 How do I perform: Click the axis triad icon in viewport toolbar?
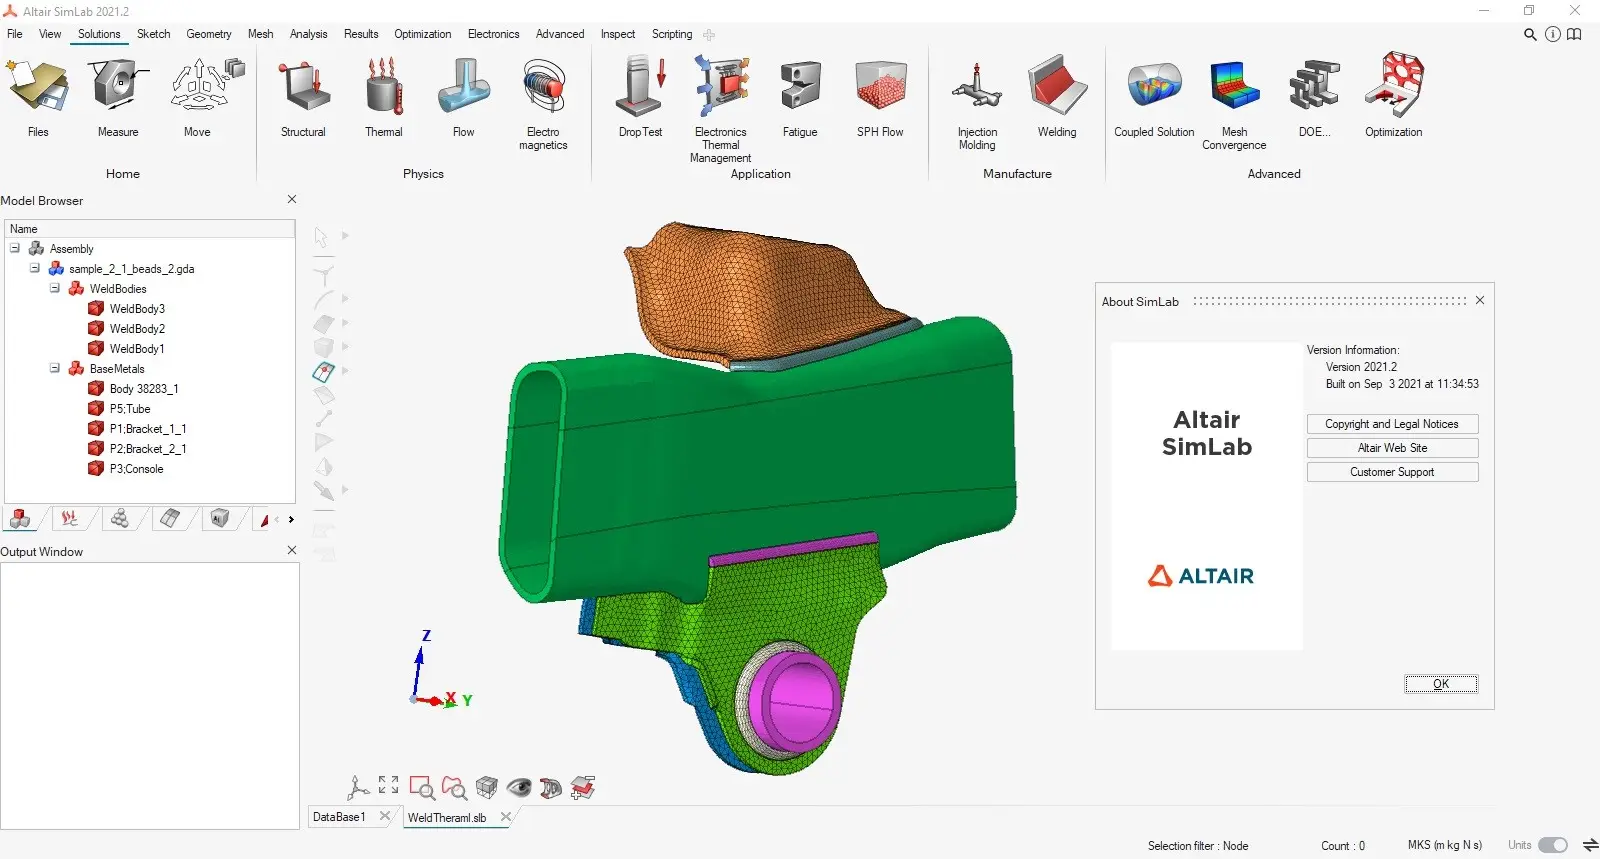coord(357,788)
